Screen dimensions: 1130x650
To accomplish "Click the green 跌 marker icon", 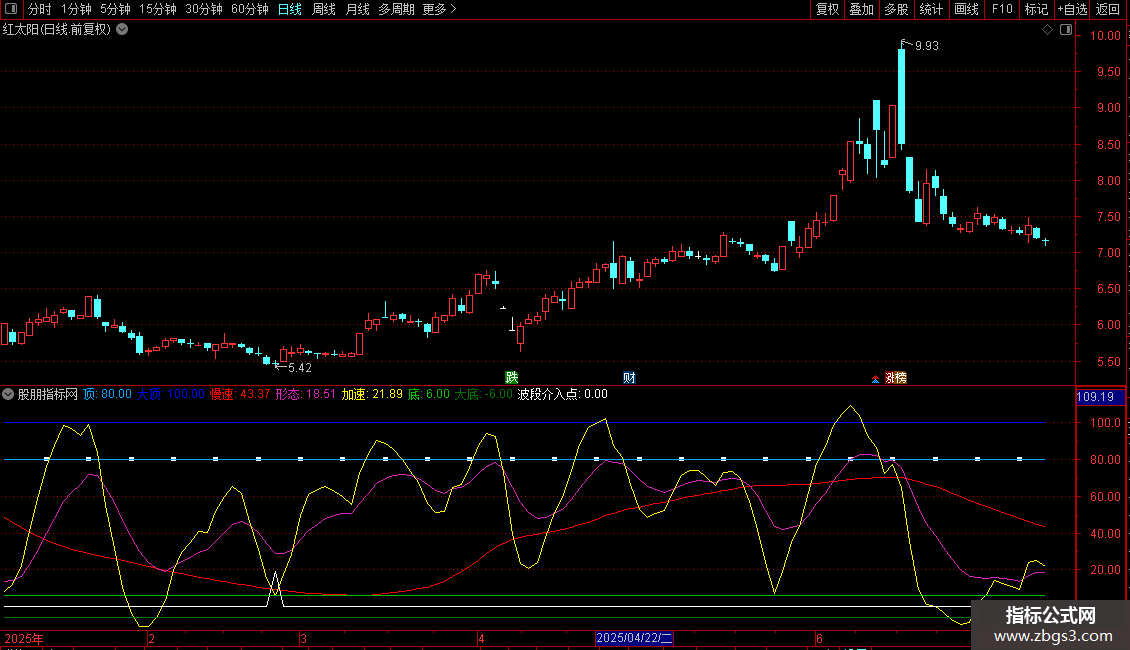I will (512, 378).
